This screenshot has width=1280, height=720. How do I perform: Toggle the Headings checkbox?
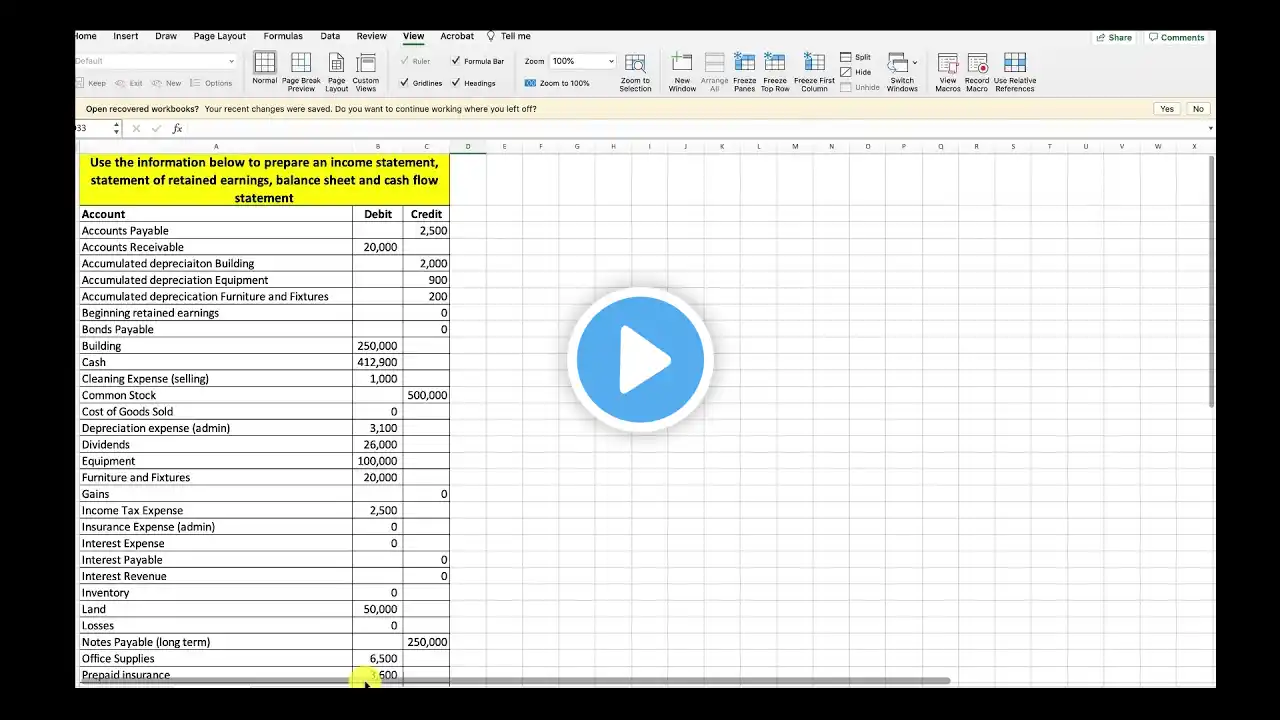coord(456,83)
